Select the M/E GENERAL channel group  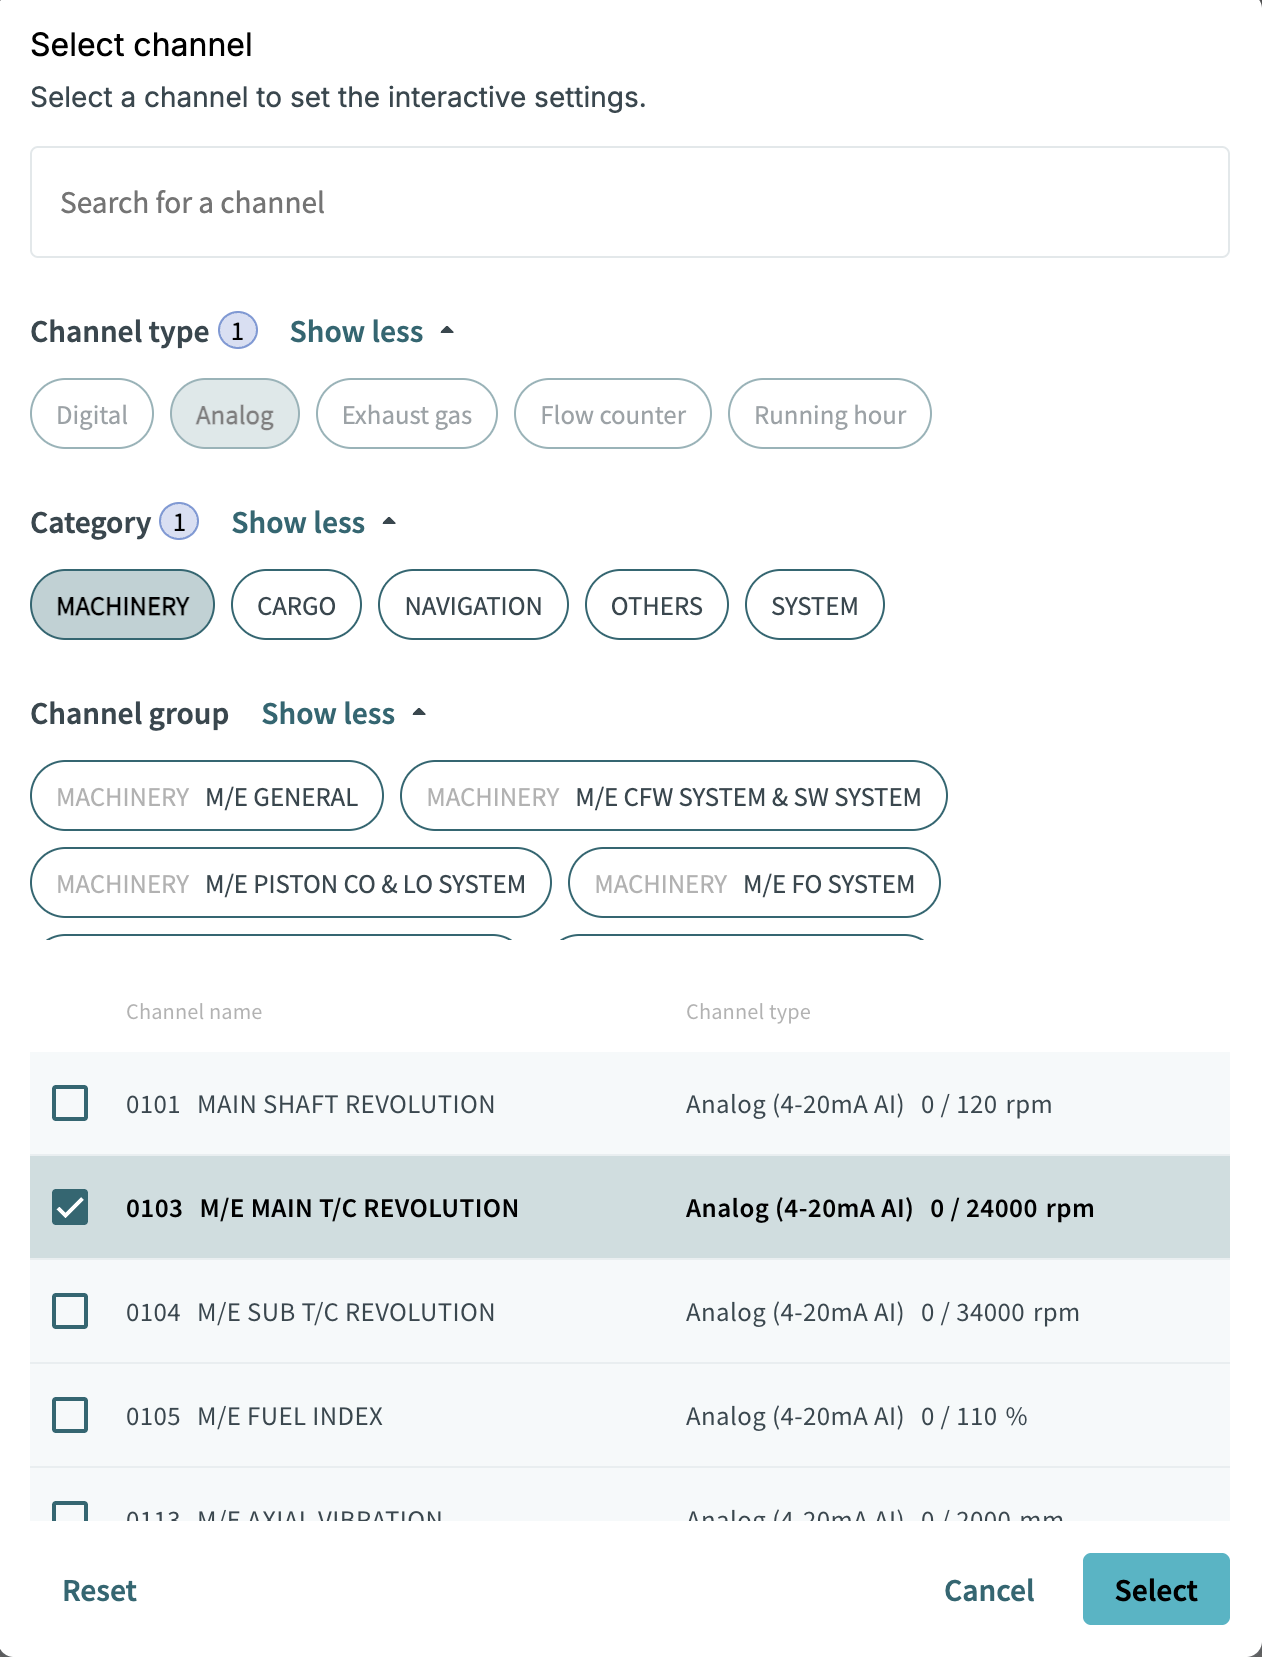(207, 796)
